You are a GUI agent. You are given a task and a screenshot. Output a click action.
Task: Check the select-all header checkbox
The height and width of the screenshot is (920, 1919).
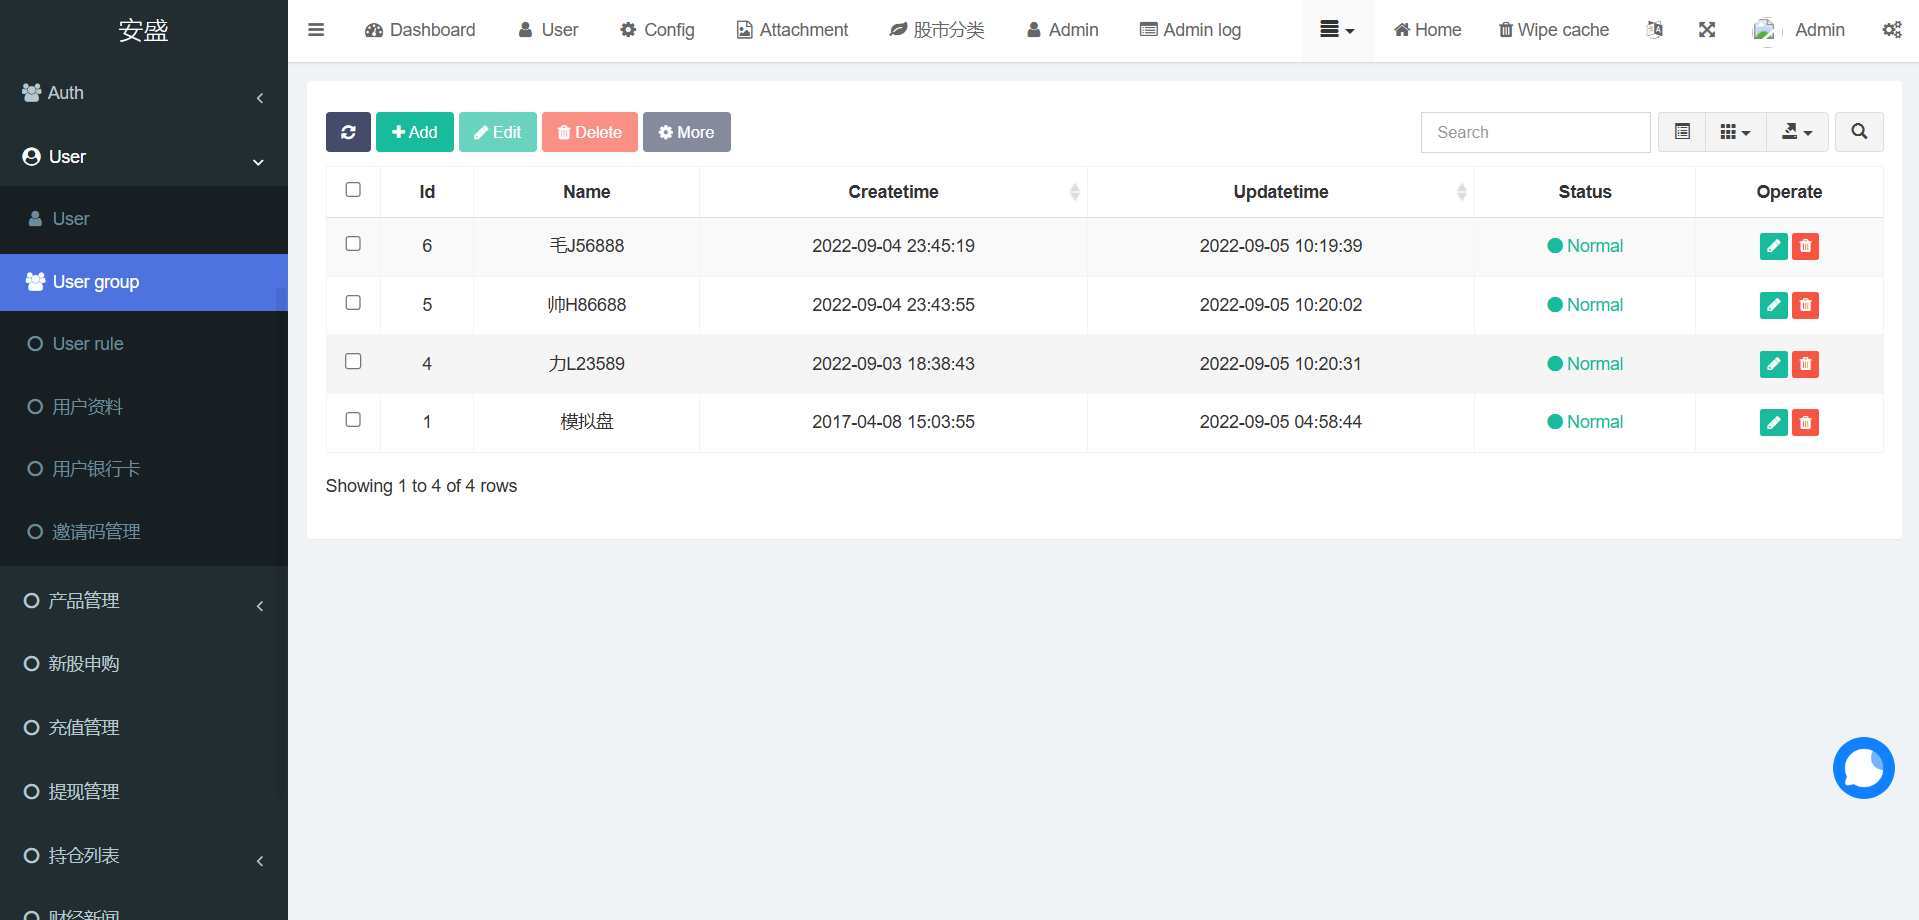click(x=353, y=190)
